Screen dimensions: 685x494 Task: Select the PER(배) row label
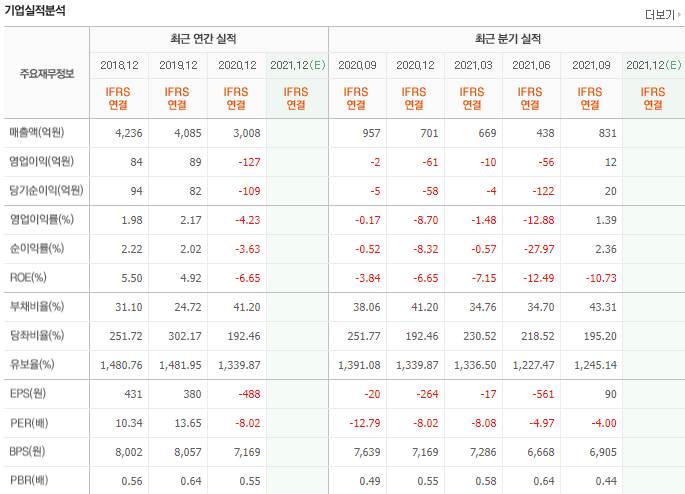29,423
